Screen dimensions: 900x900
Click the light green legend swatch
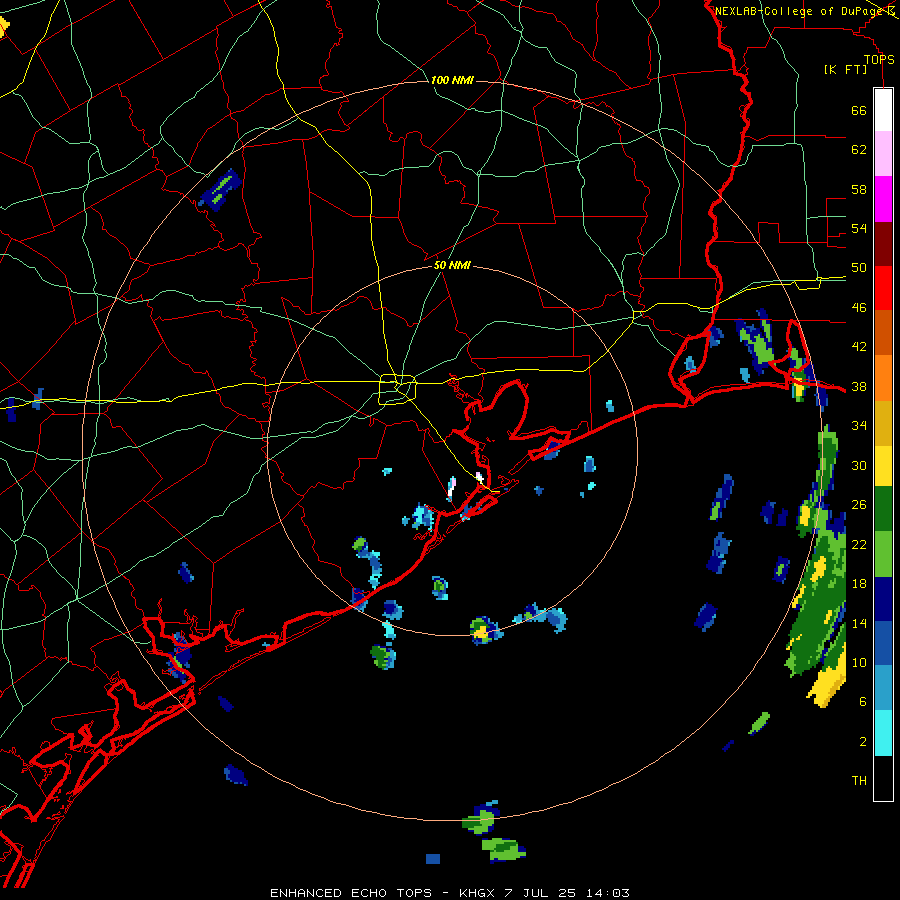(x=883, y=554)
